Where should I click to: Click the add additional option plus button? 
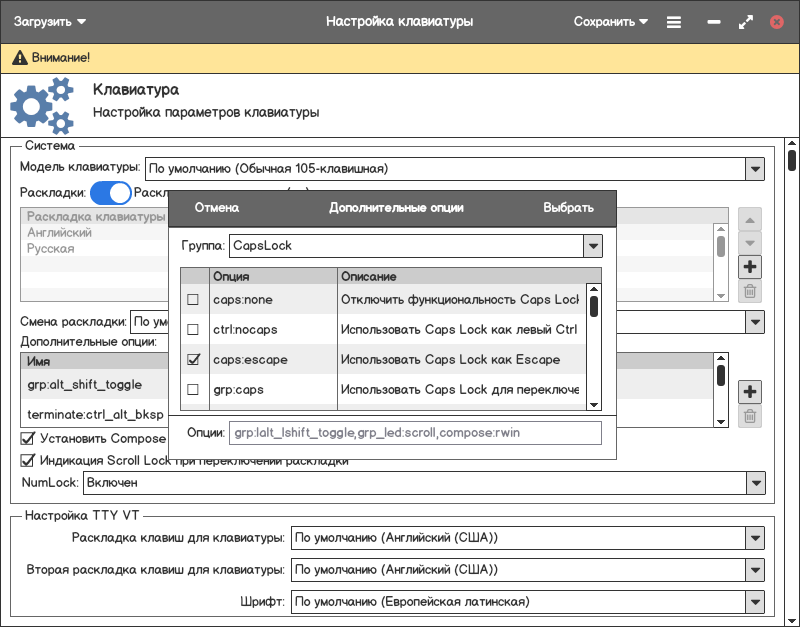(x=749, y=391)
